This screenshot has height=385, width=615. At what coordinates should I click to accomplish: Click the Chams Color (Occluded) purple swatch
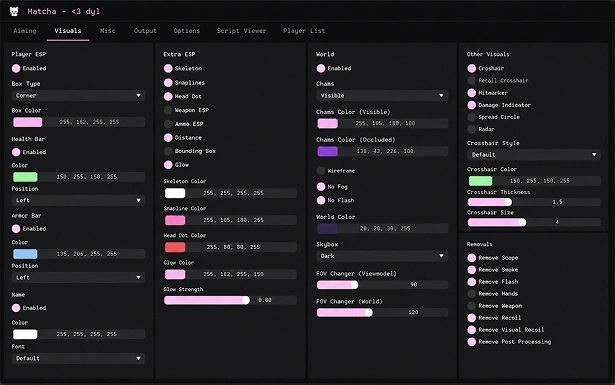click(328, 151)
